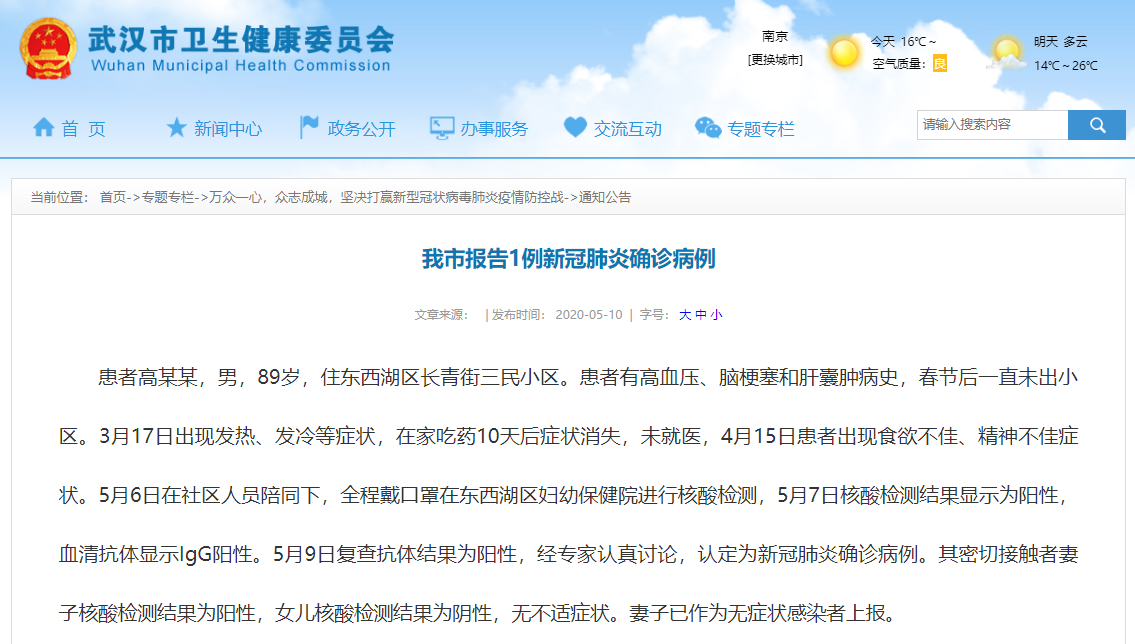Click the national emblem logo
This screenshot has width=1135, height=644.
[48, 49]
